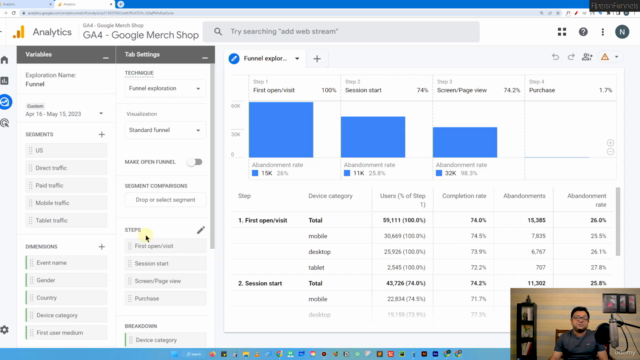Select the Event name dimension
The height and width of the screenshot is (360, 640).
pos(66,263)
